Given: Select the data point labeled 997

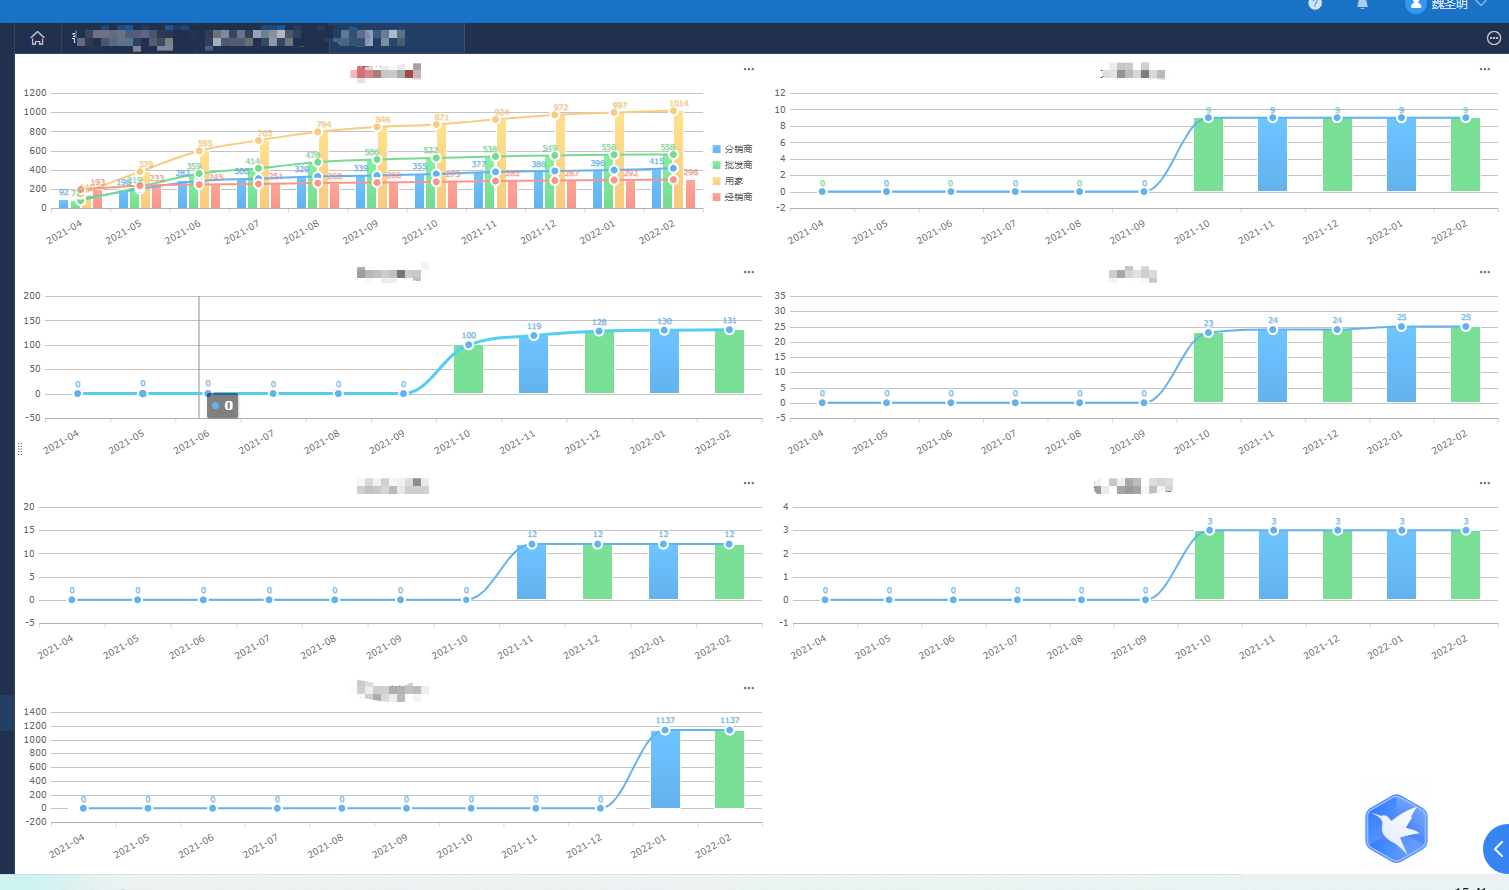Looking at the screenshot, I should pyautogui.click(x=614, y=113).
